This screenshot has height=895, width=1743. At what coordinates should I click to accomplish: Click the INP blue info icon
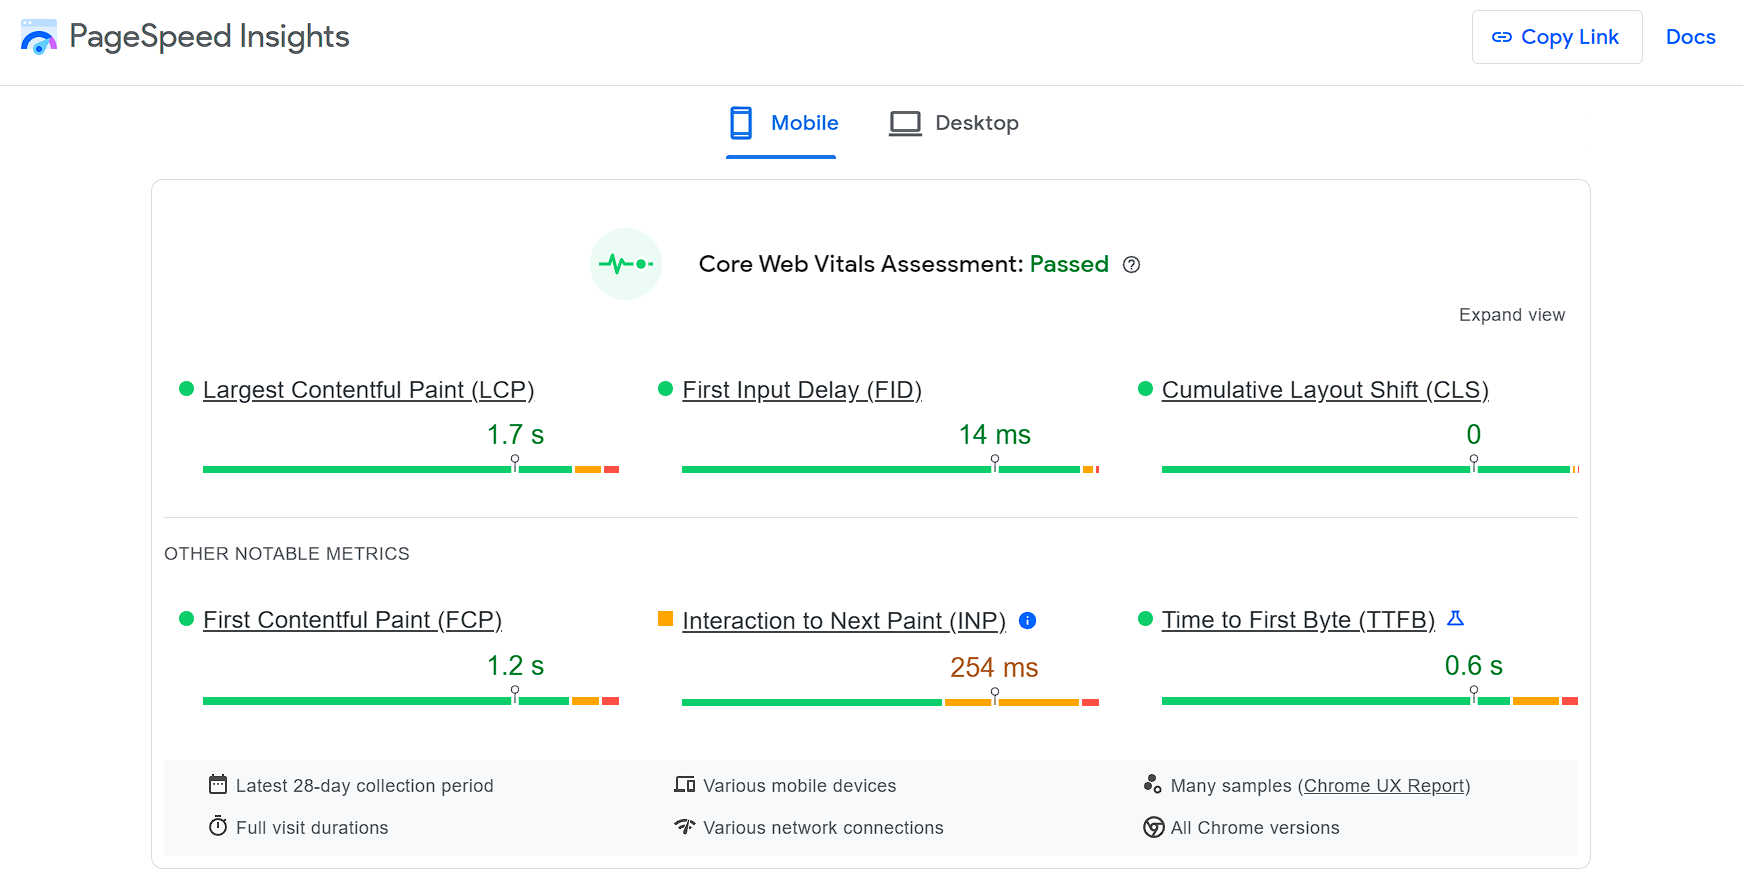pyautogui.click(x=1027, y=621)
